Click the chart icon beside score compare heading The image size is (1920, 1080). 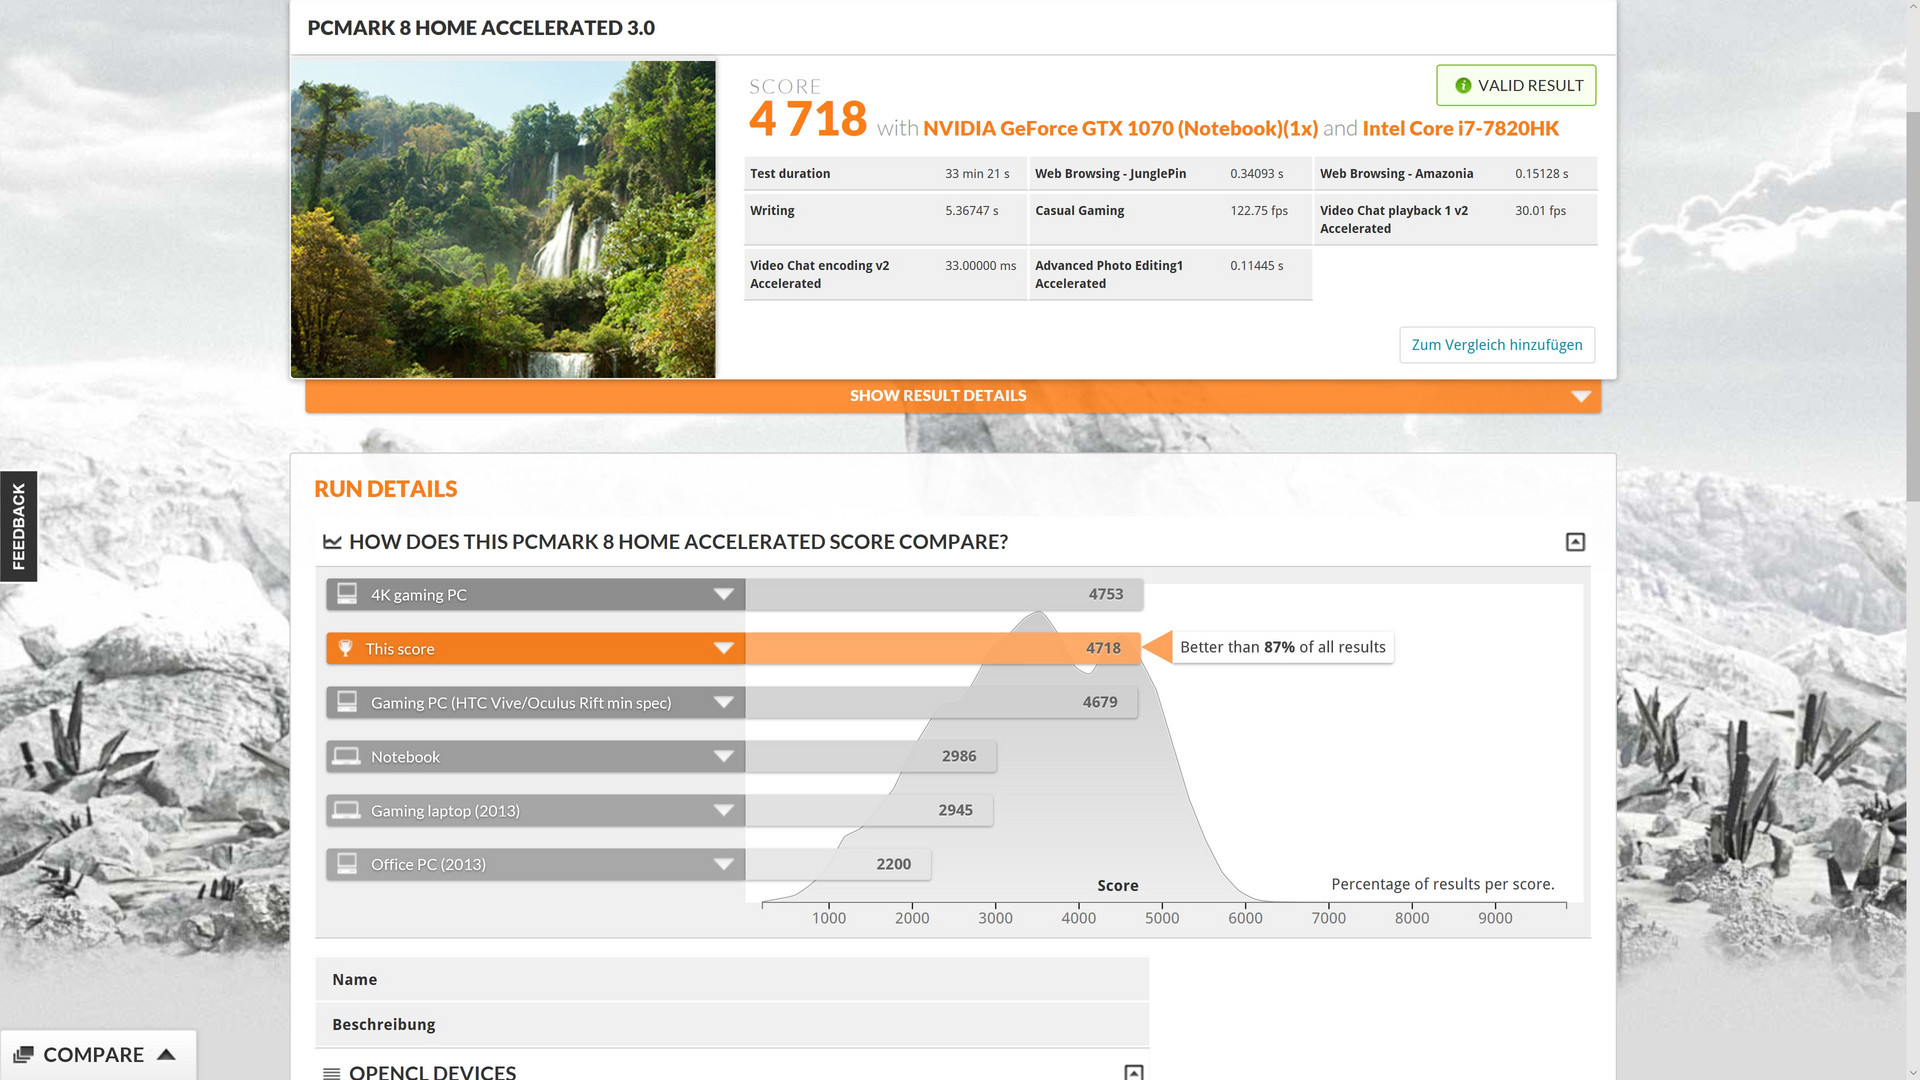pyautogui.click(x=332, y=542)
